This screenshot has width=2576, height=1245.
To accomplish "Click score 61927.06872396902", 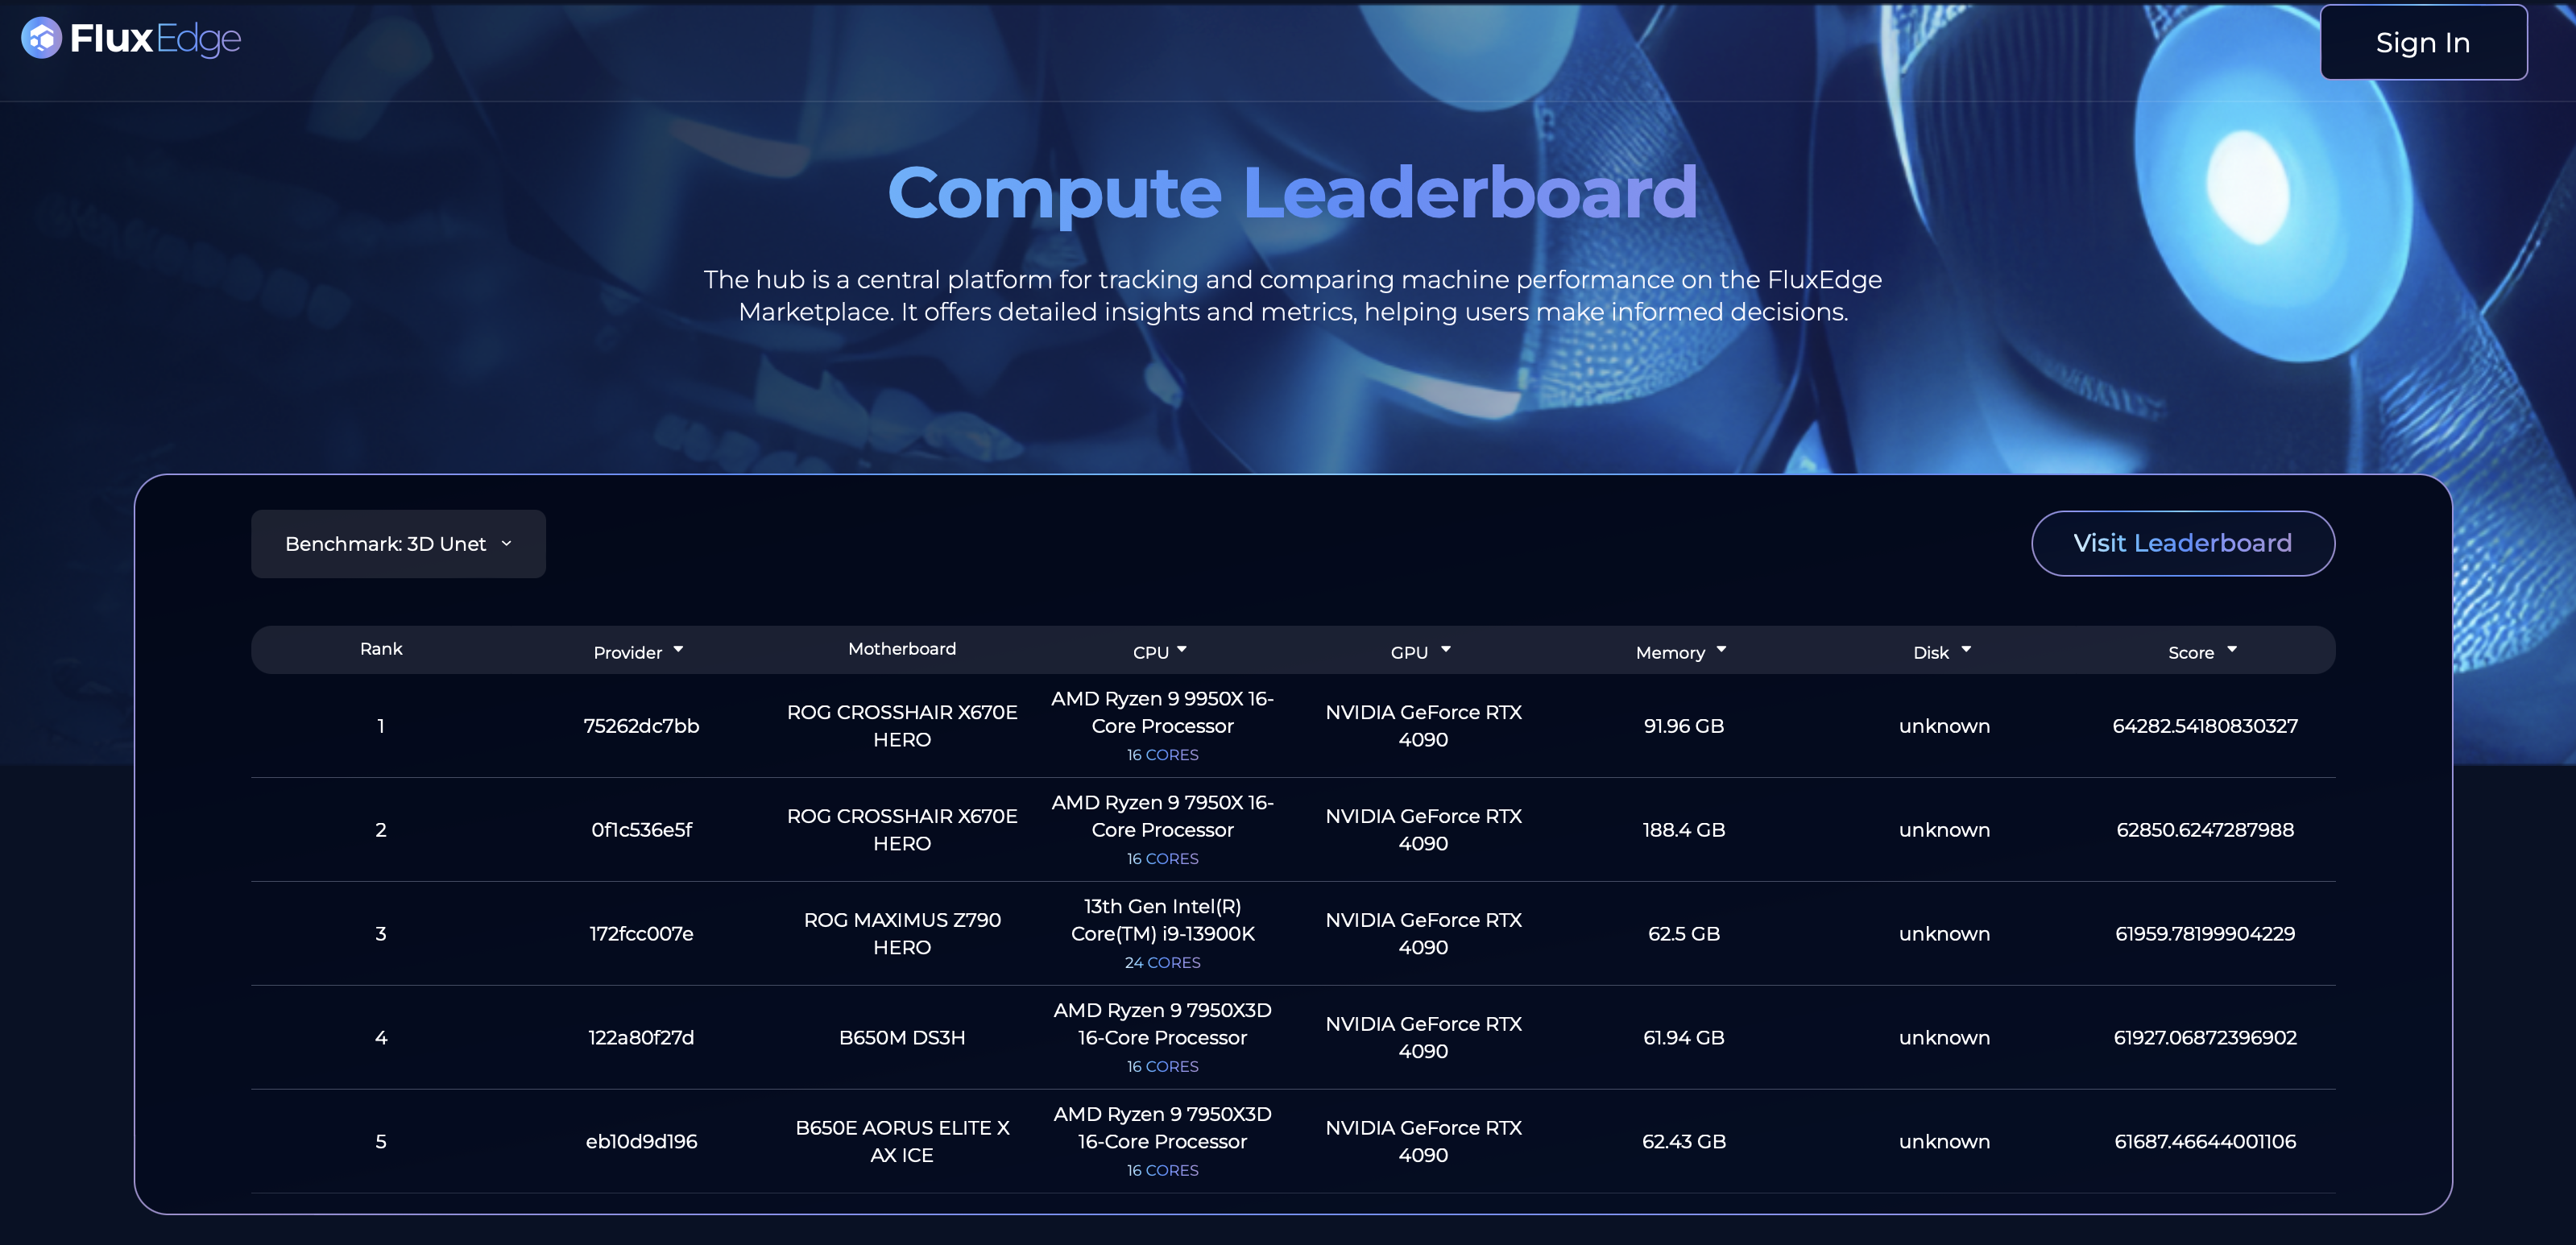I will [2205, 1038].
